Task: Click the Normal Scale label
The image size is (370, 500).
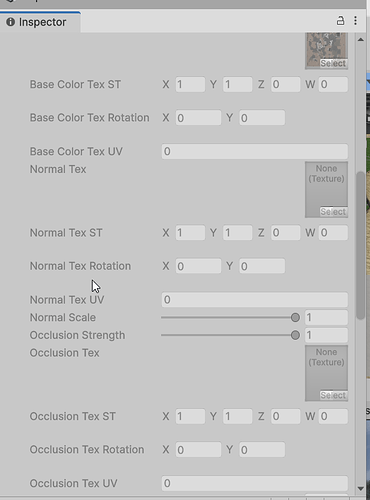Action: [63, 317]
